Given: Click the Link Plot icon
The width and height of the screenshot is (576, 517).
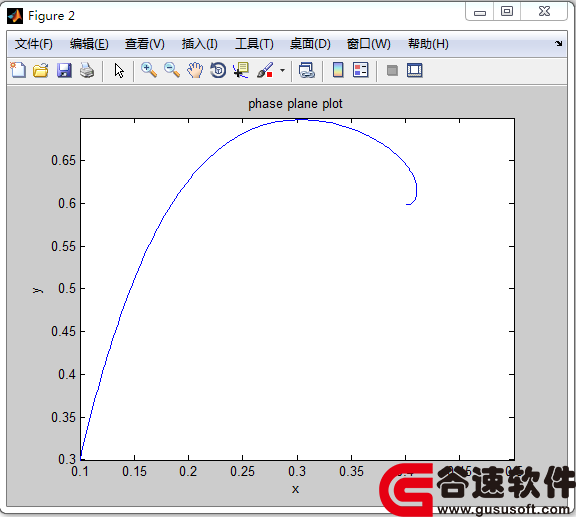Looking at the screenshot, I should (x=307, y=70).
